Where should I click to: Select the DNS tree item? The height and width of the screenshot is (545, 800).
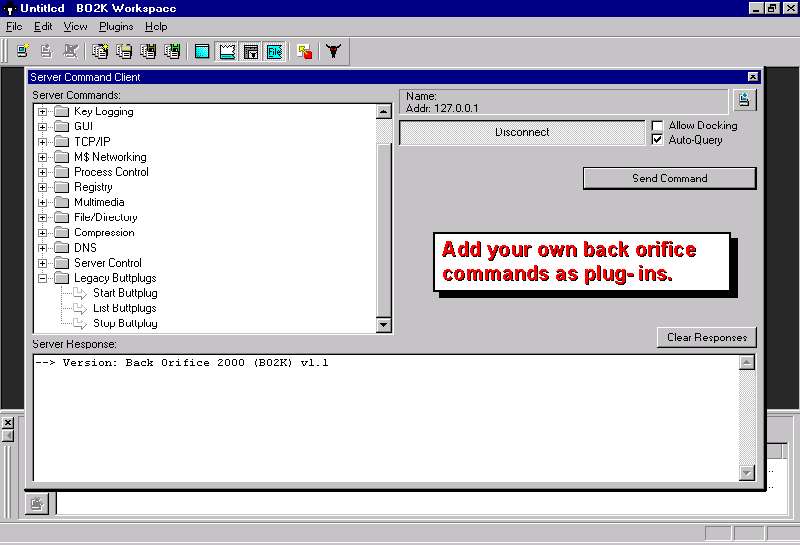pos(85,248)
